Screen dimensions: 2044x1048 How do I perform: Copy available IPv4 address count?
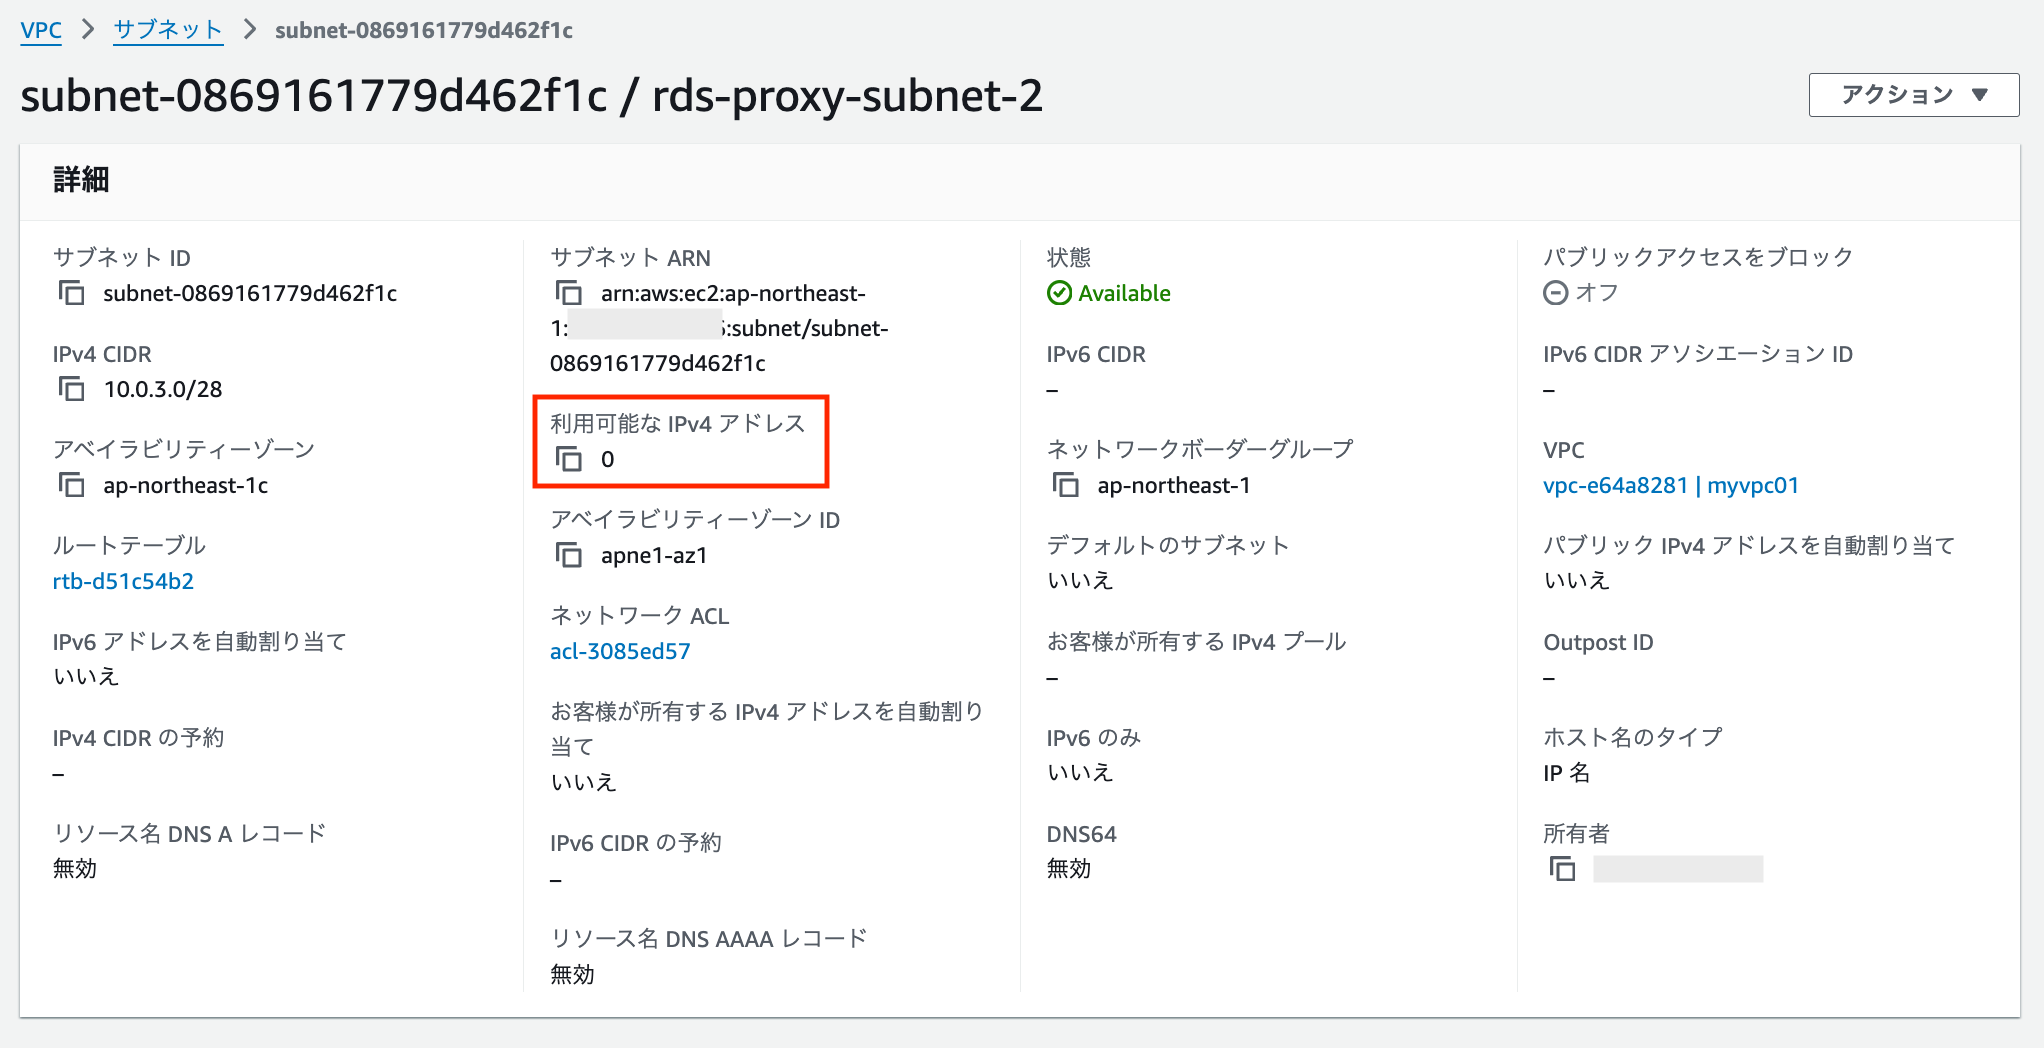tap(569, 459)
